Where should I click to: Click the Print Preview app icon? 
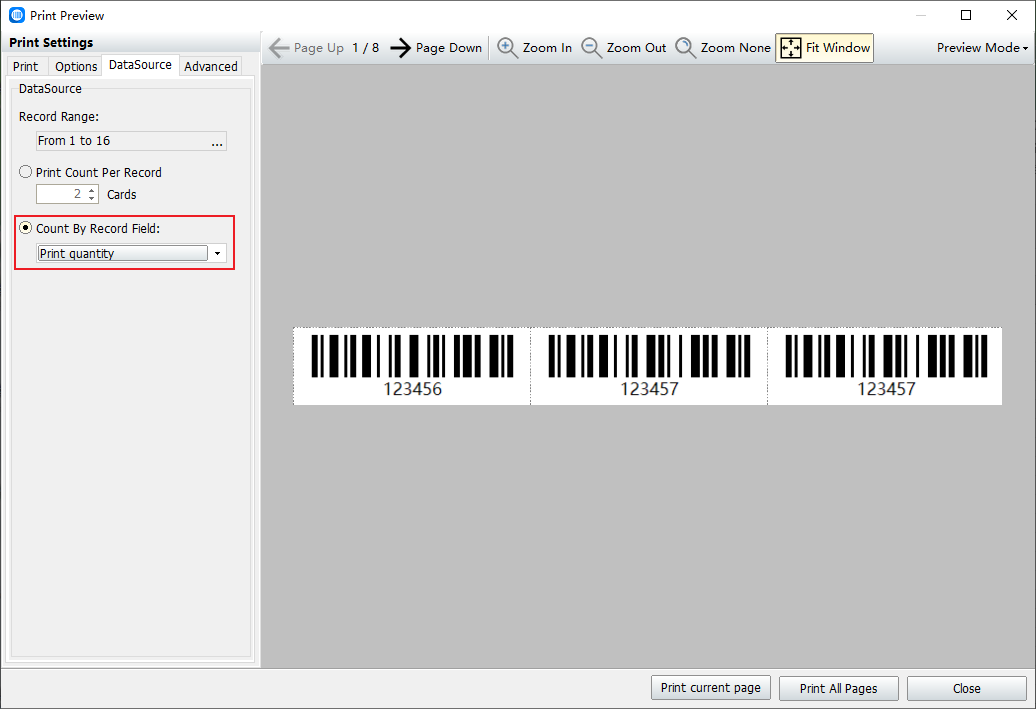tap(17, 15)
